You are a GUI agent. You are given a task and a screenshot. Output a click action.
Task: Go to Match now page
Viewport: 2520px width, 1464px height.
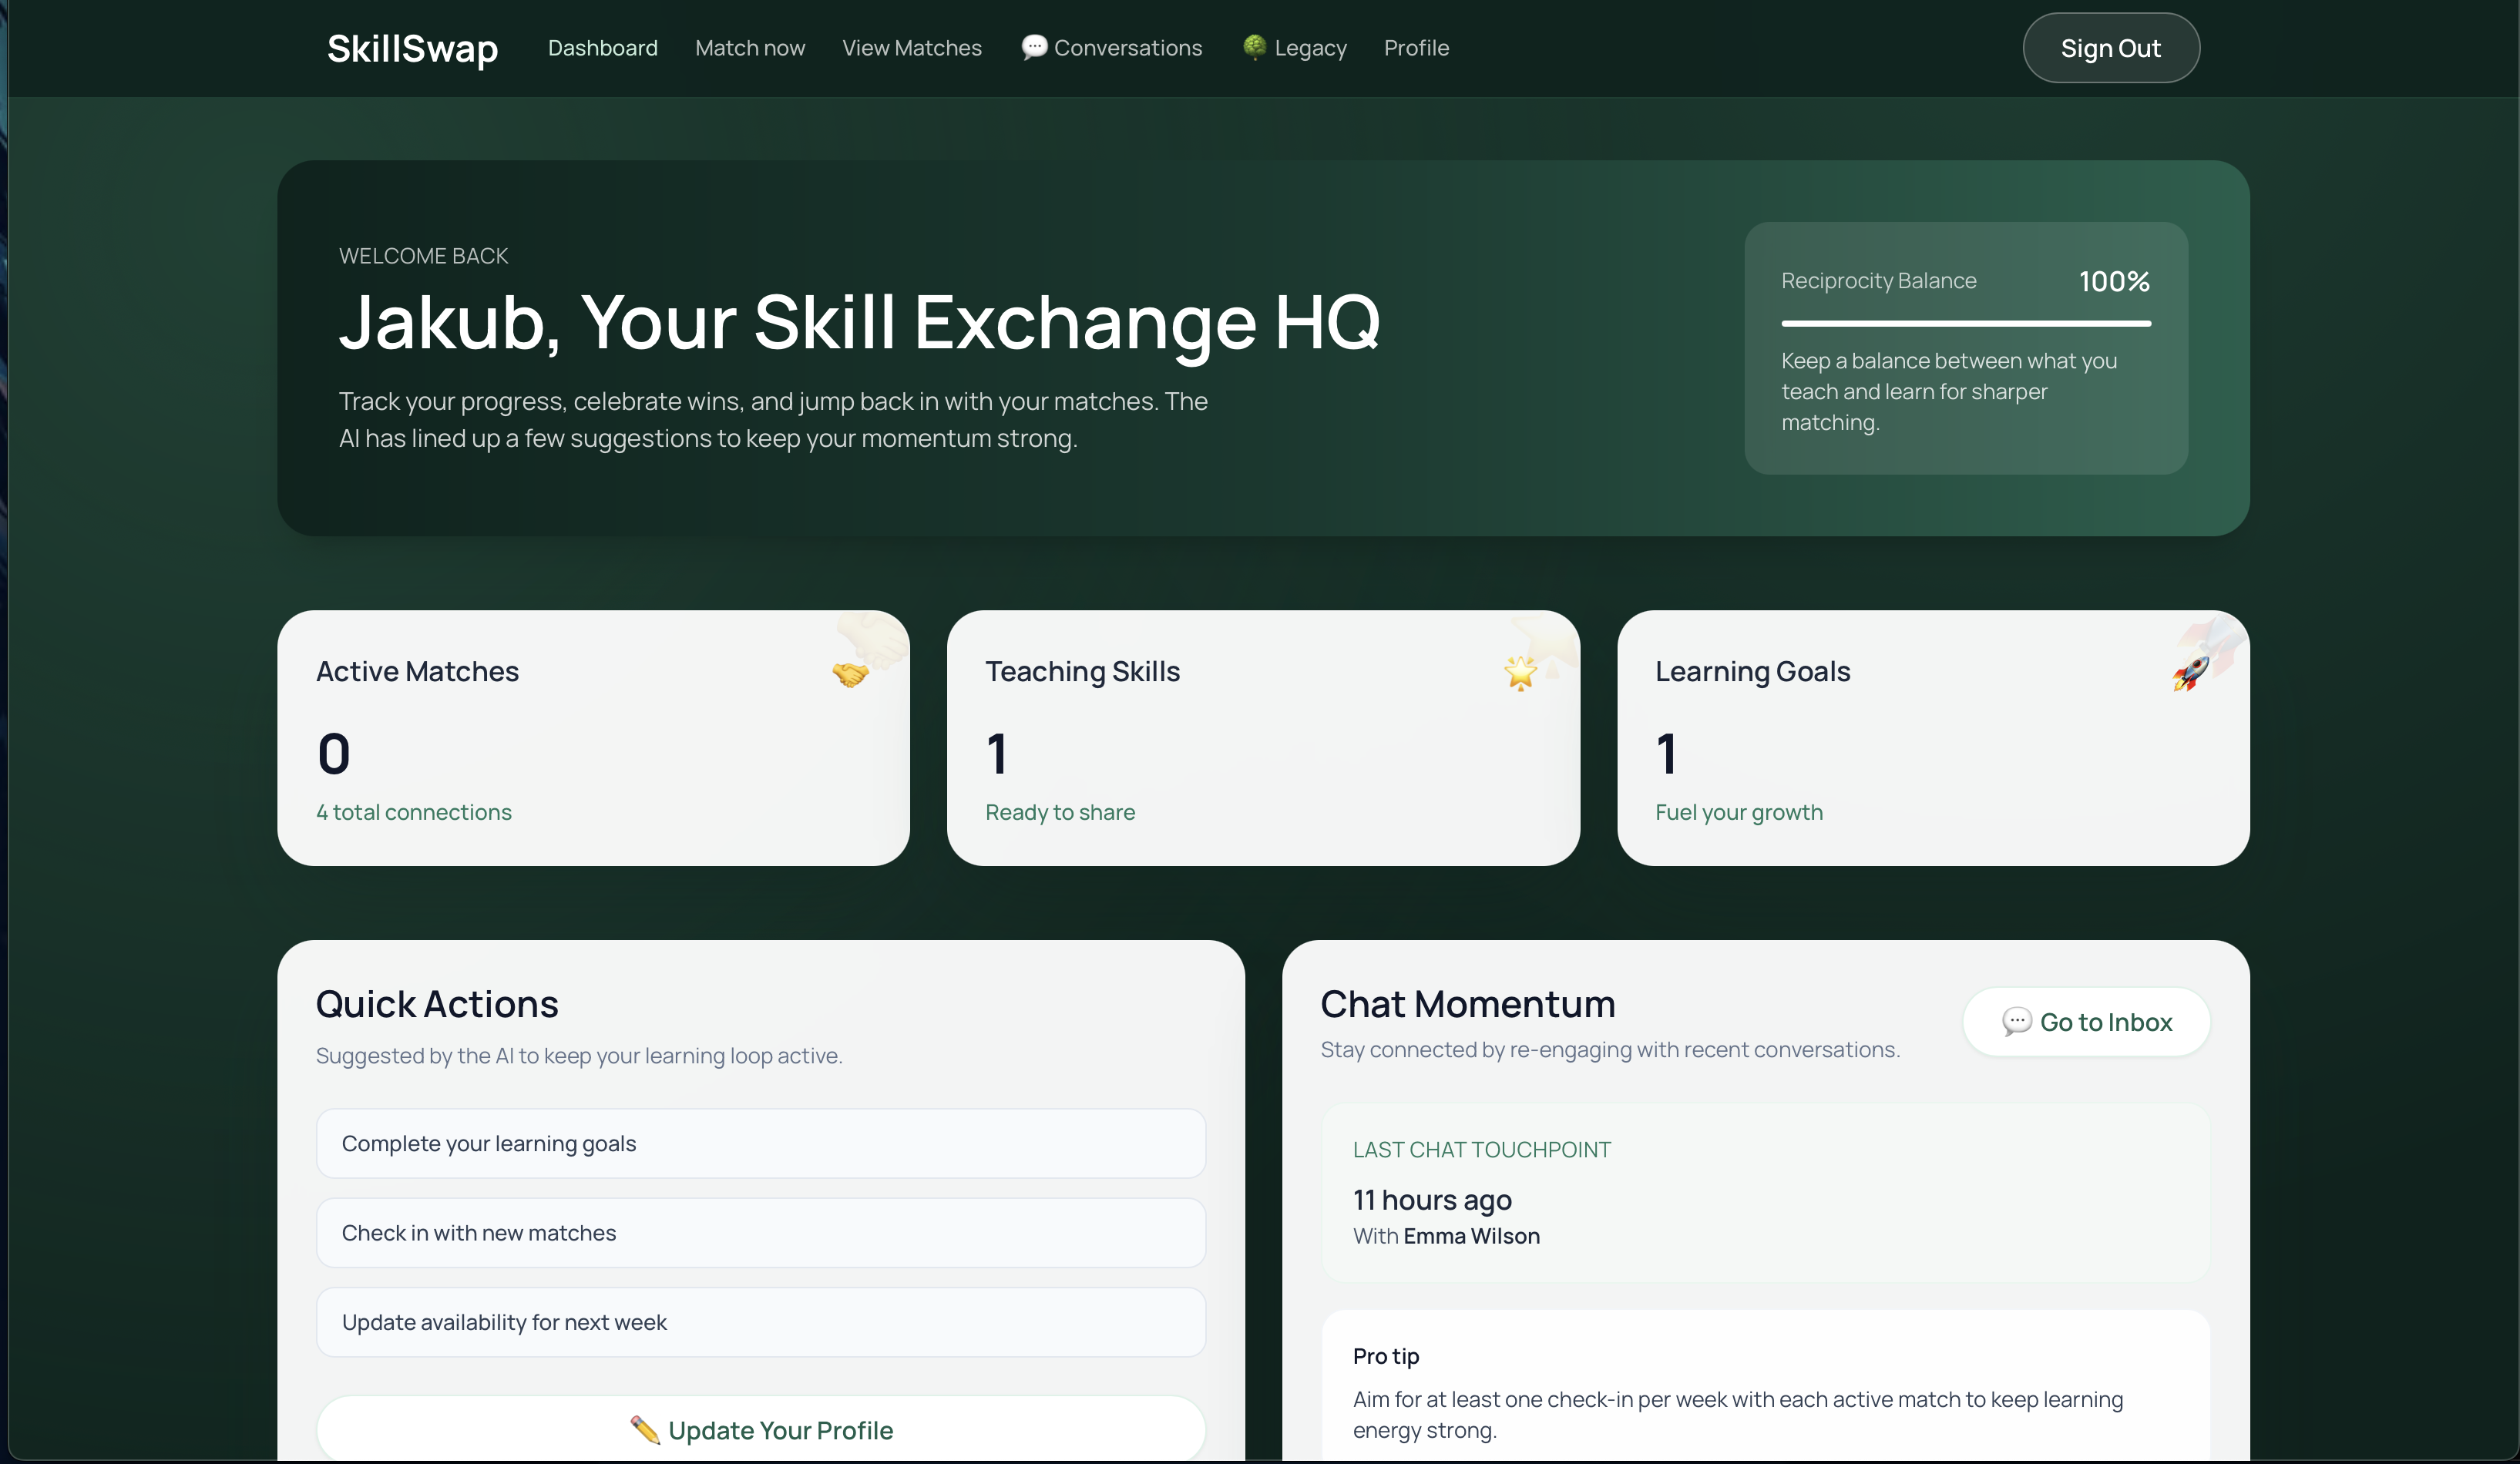pos(749,48)
